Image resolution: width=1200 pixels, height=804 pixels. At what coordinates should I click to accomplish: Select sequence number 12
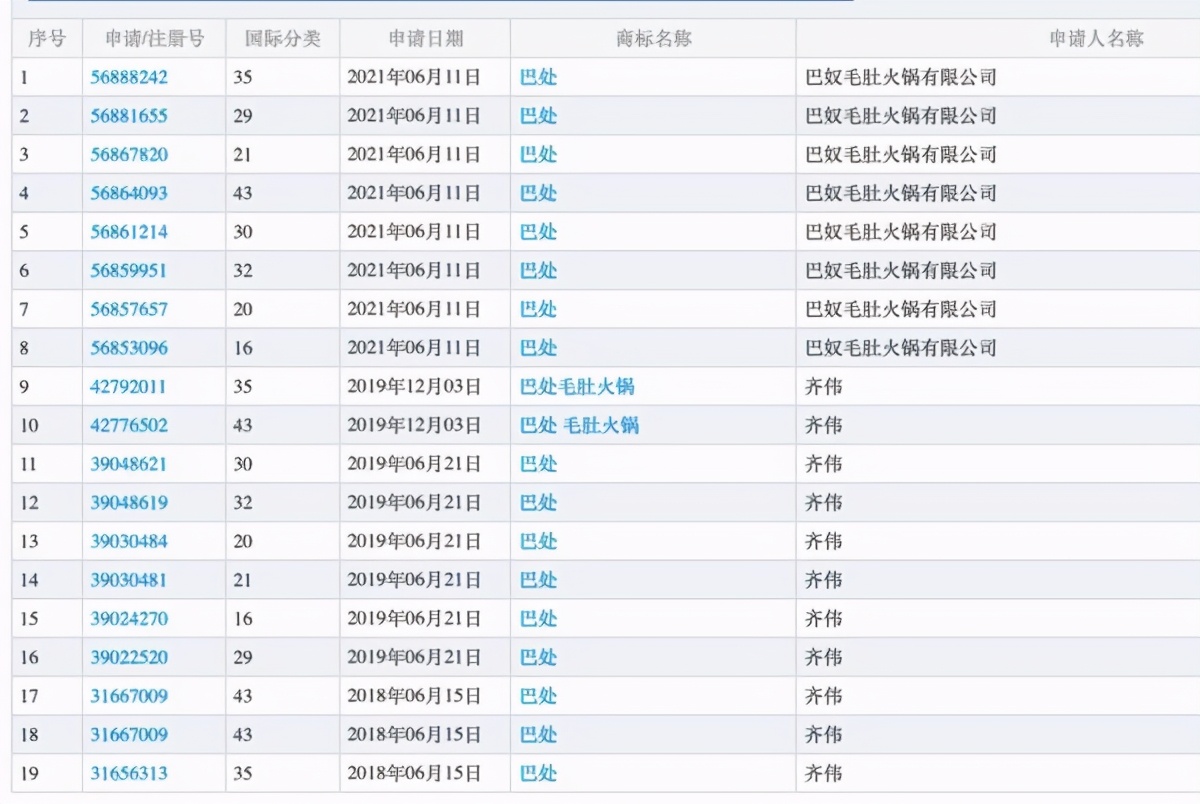(x=29, y=502)
